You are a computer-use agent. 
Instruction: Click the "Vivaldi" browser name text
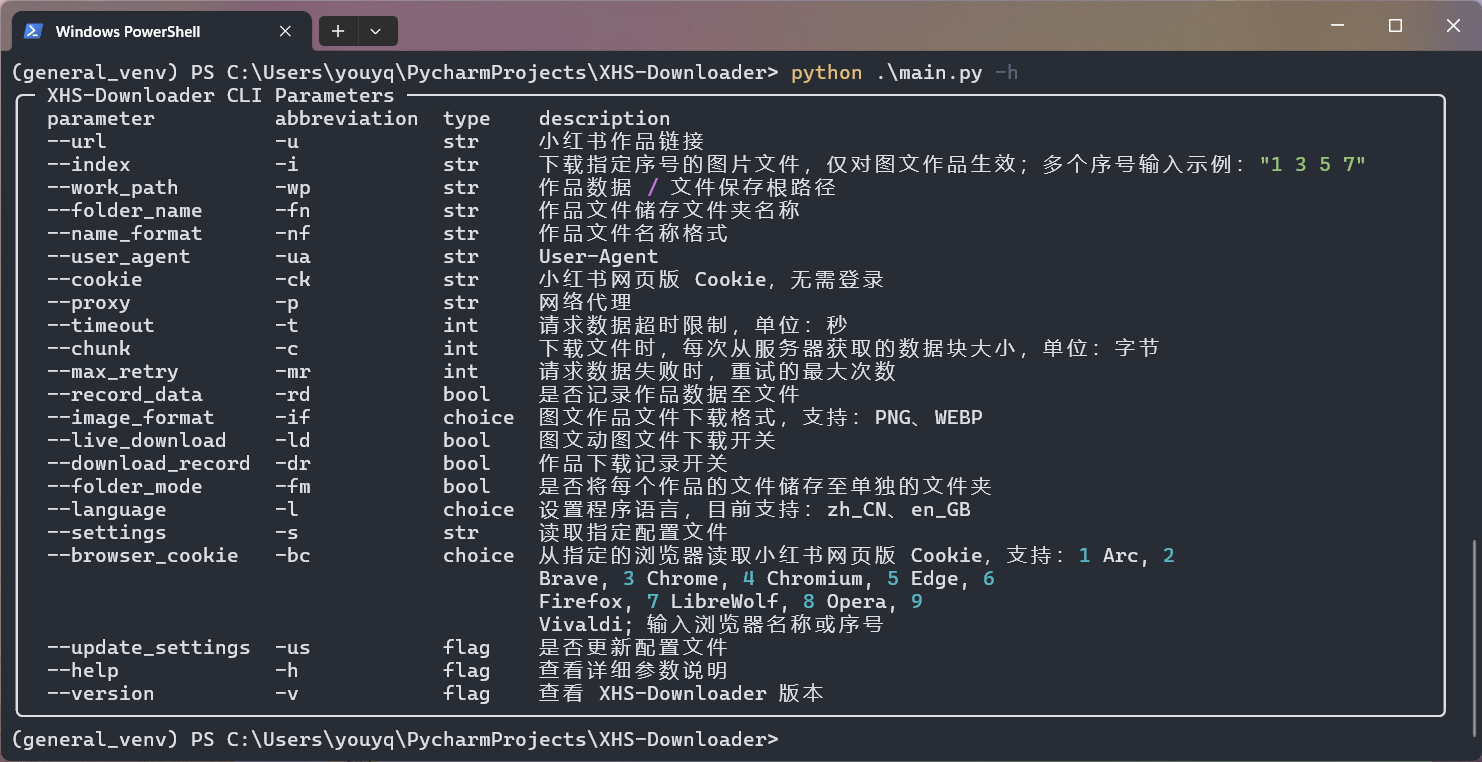pyautogui.click(x=581, y=624)
